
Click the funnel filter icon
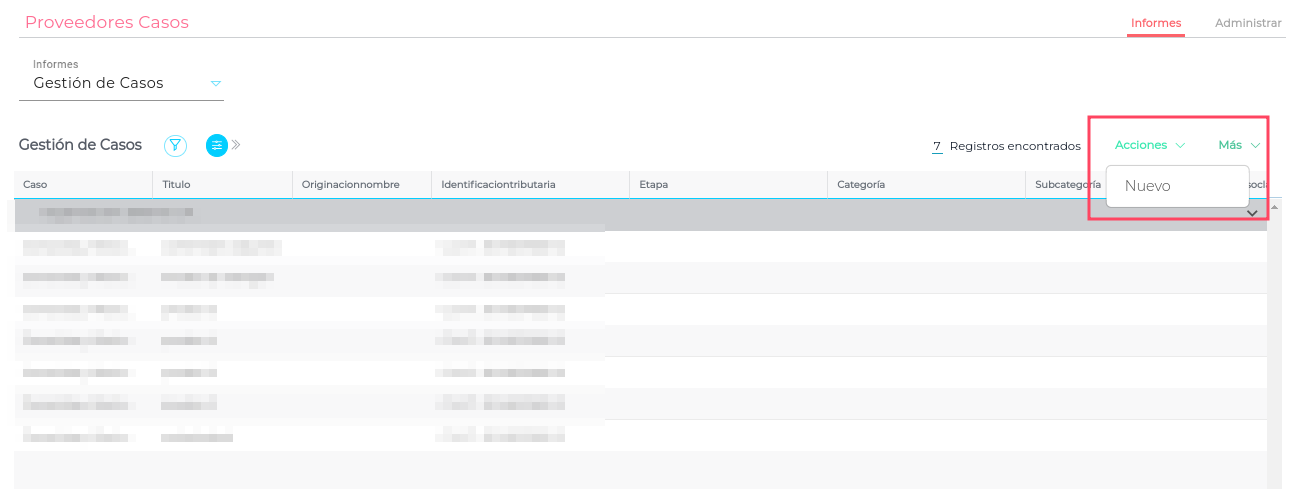(x=176, y=146)
